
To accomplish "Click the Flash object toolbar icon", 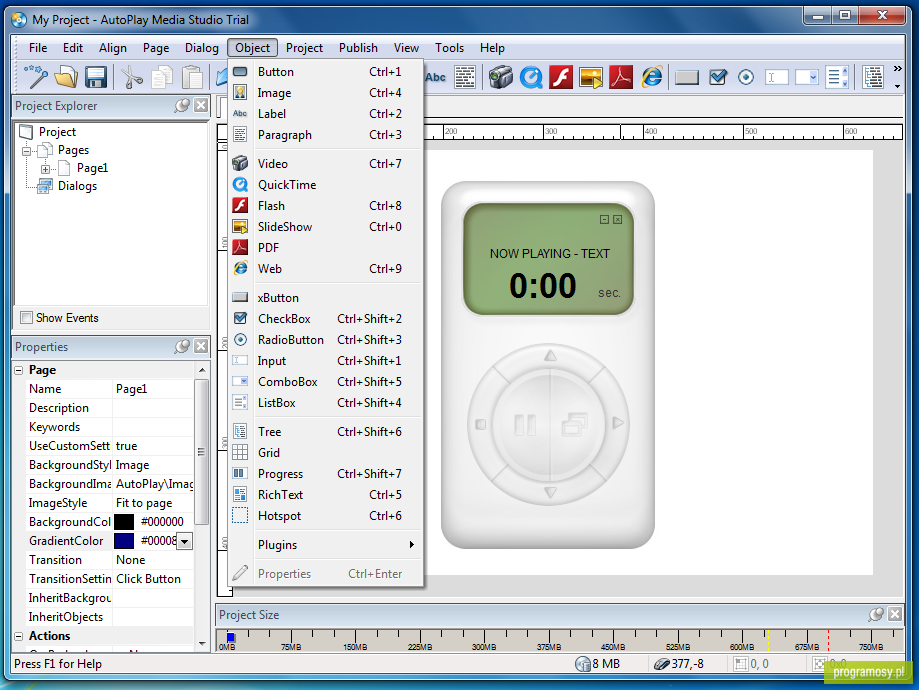I will tap(561, 77).
